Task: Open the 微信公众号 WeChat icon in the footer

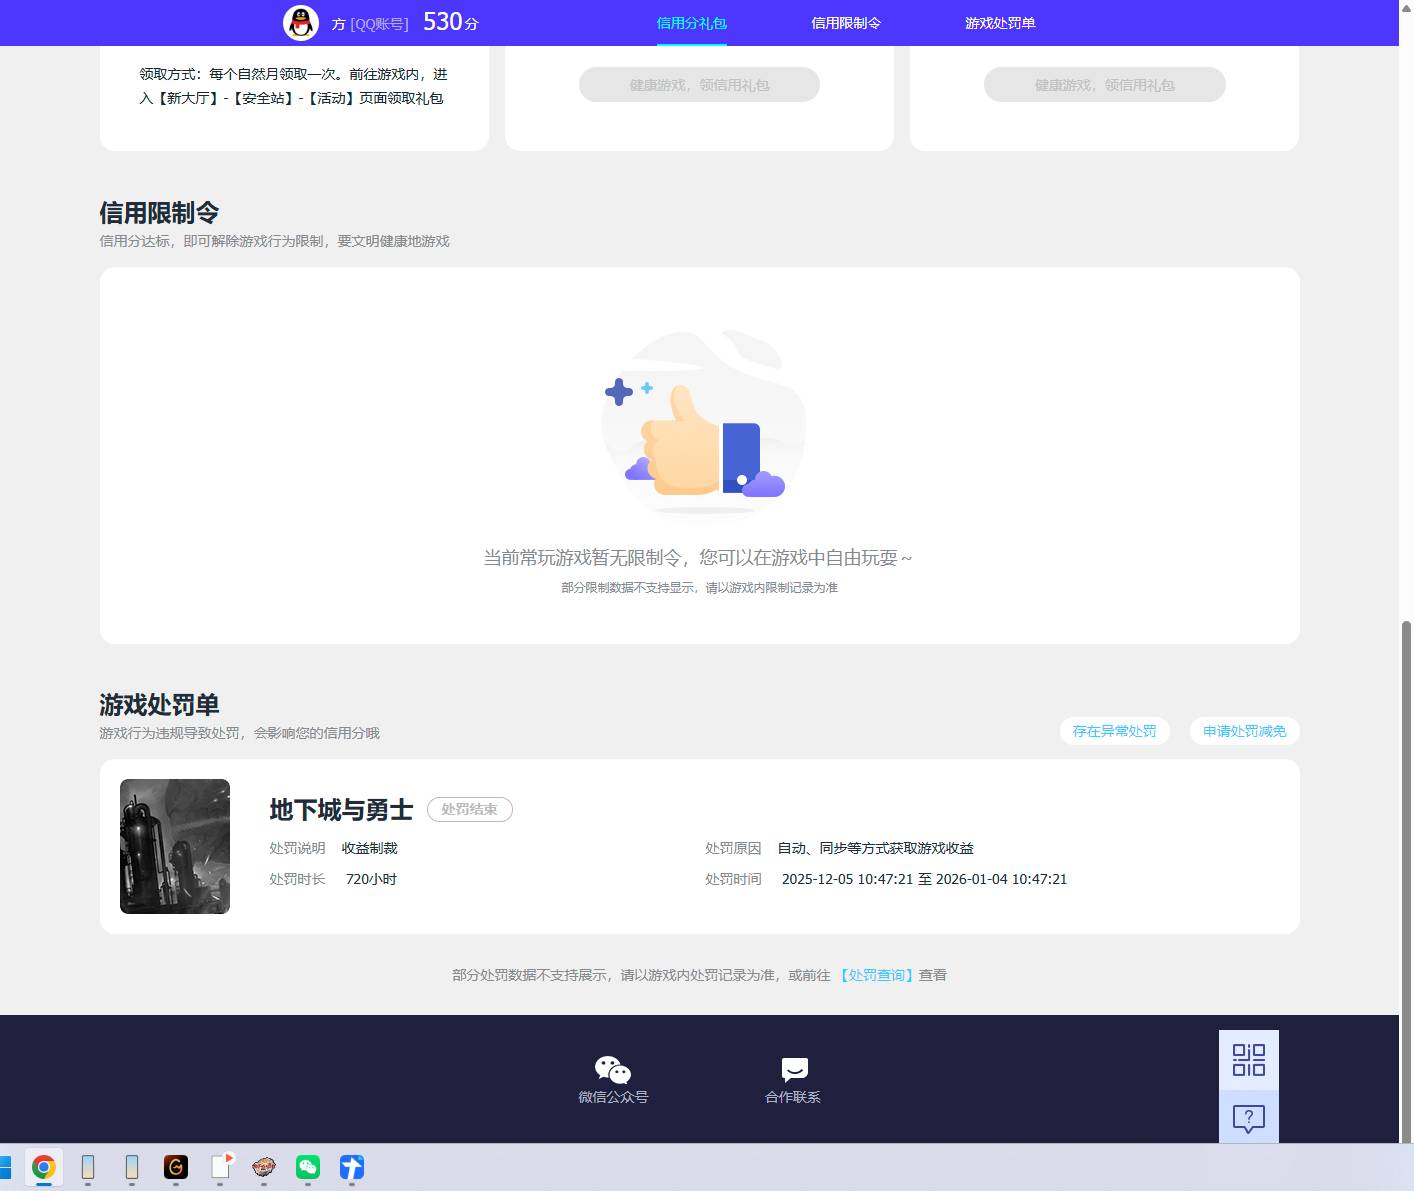Action: (612, 1069)
